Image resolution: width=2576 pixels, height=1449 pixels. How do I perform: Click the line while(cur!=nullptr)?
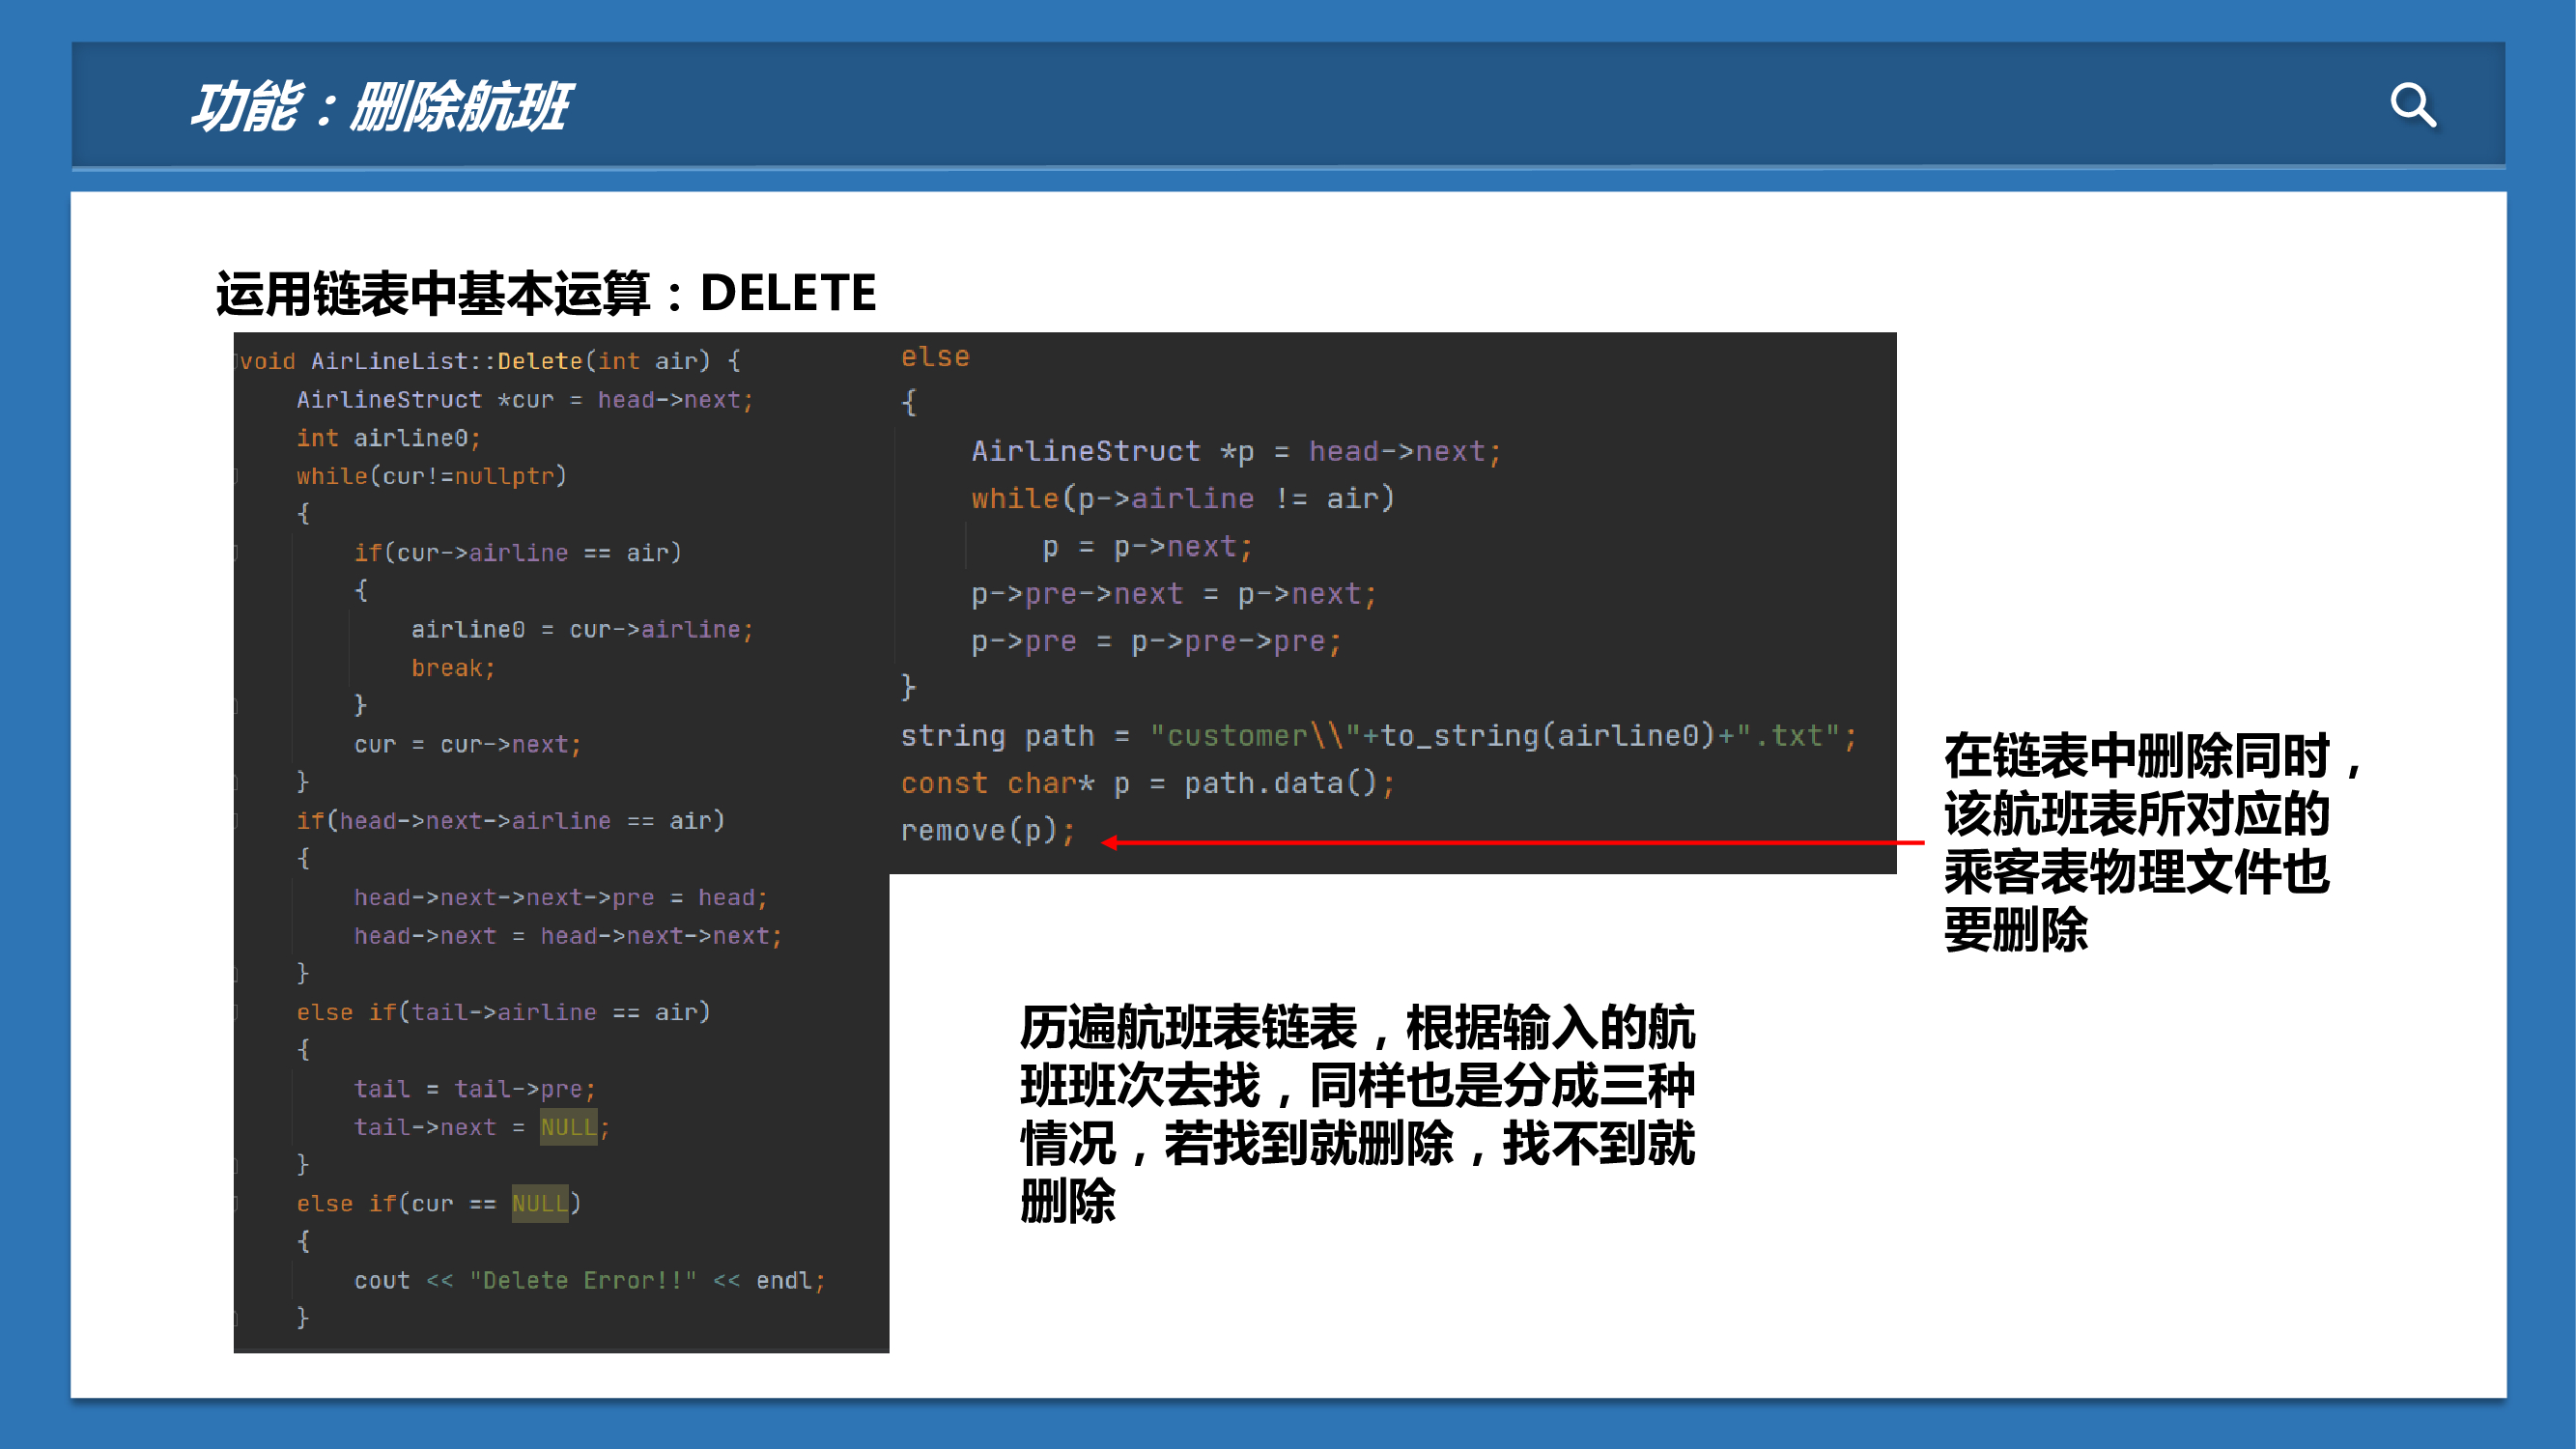click(x=431, y=476)
